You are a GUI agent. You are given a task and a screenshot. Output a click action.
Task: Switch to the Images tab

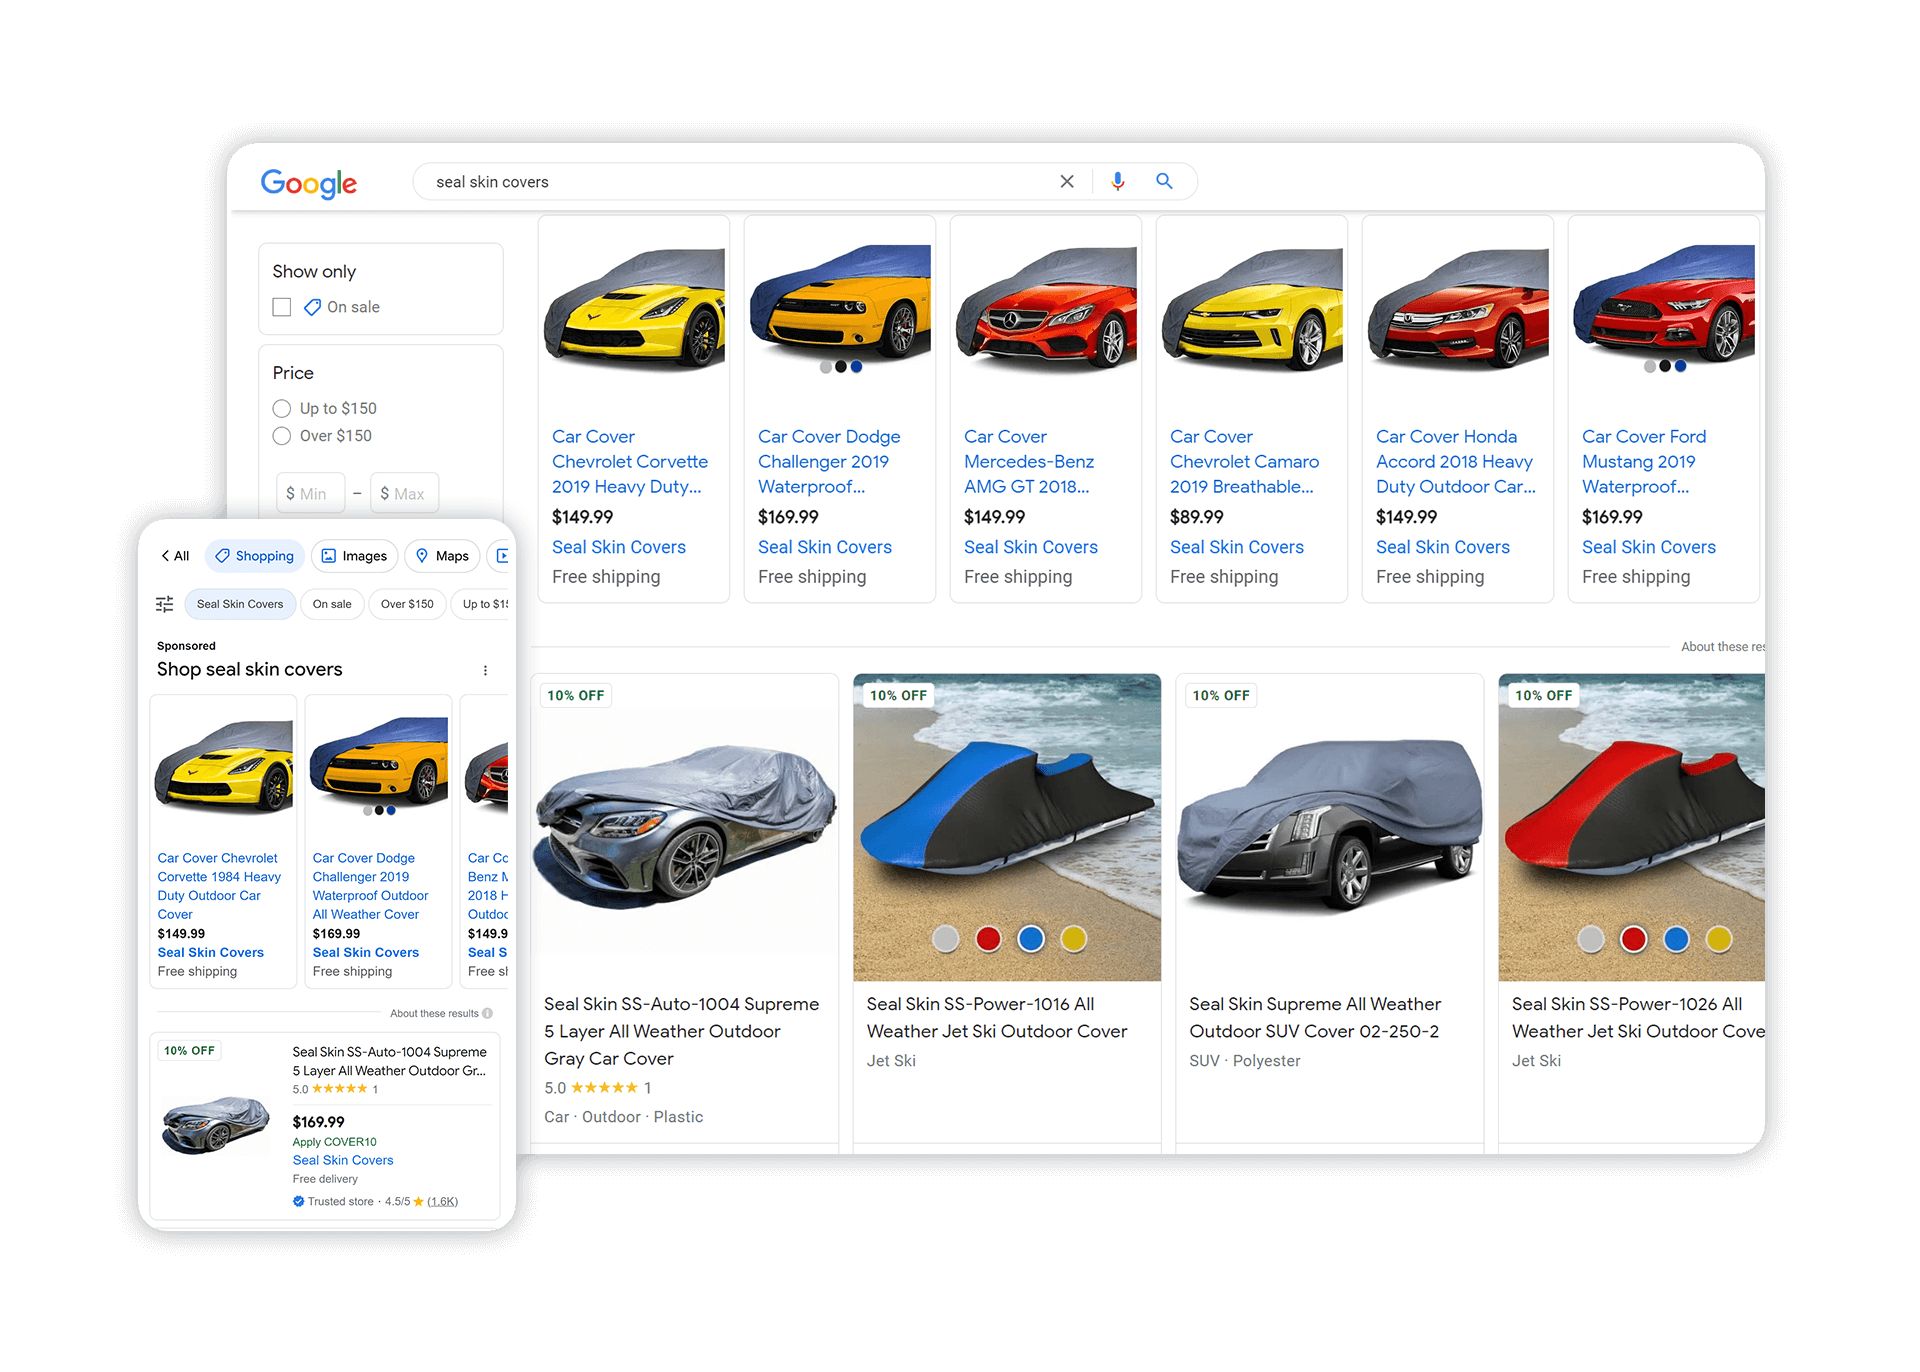tap(354, 556)
